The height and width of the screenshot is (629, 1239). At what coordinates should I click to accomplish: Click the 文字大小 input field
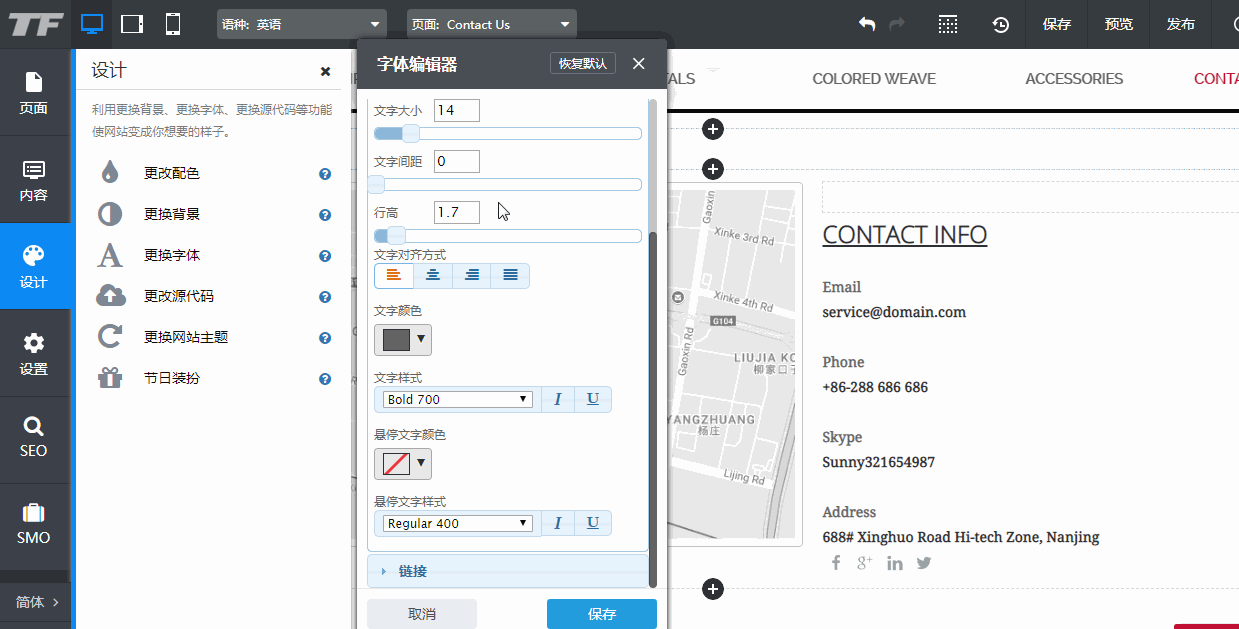[x=456, y=110]
